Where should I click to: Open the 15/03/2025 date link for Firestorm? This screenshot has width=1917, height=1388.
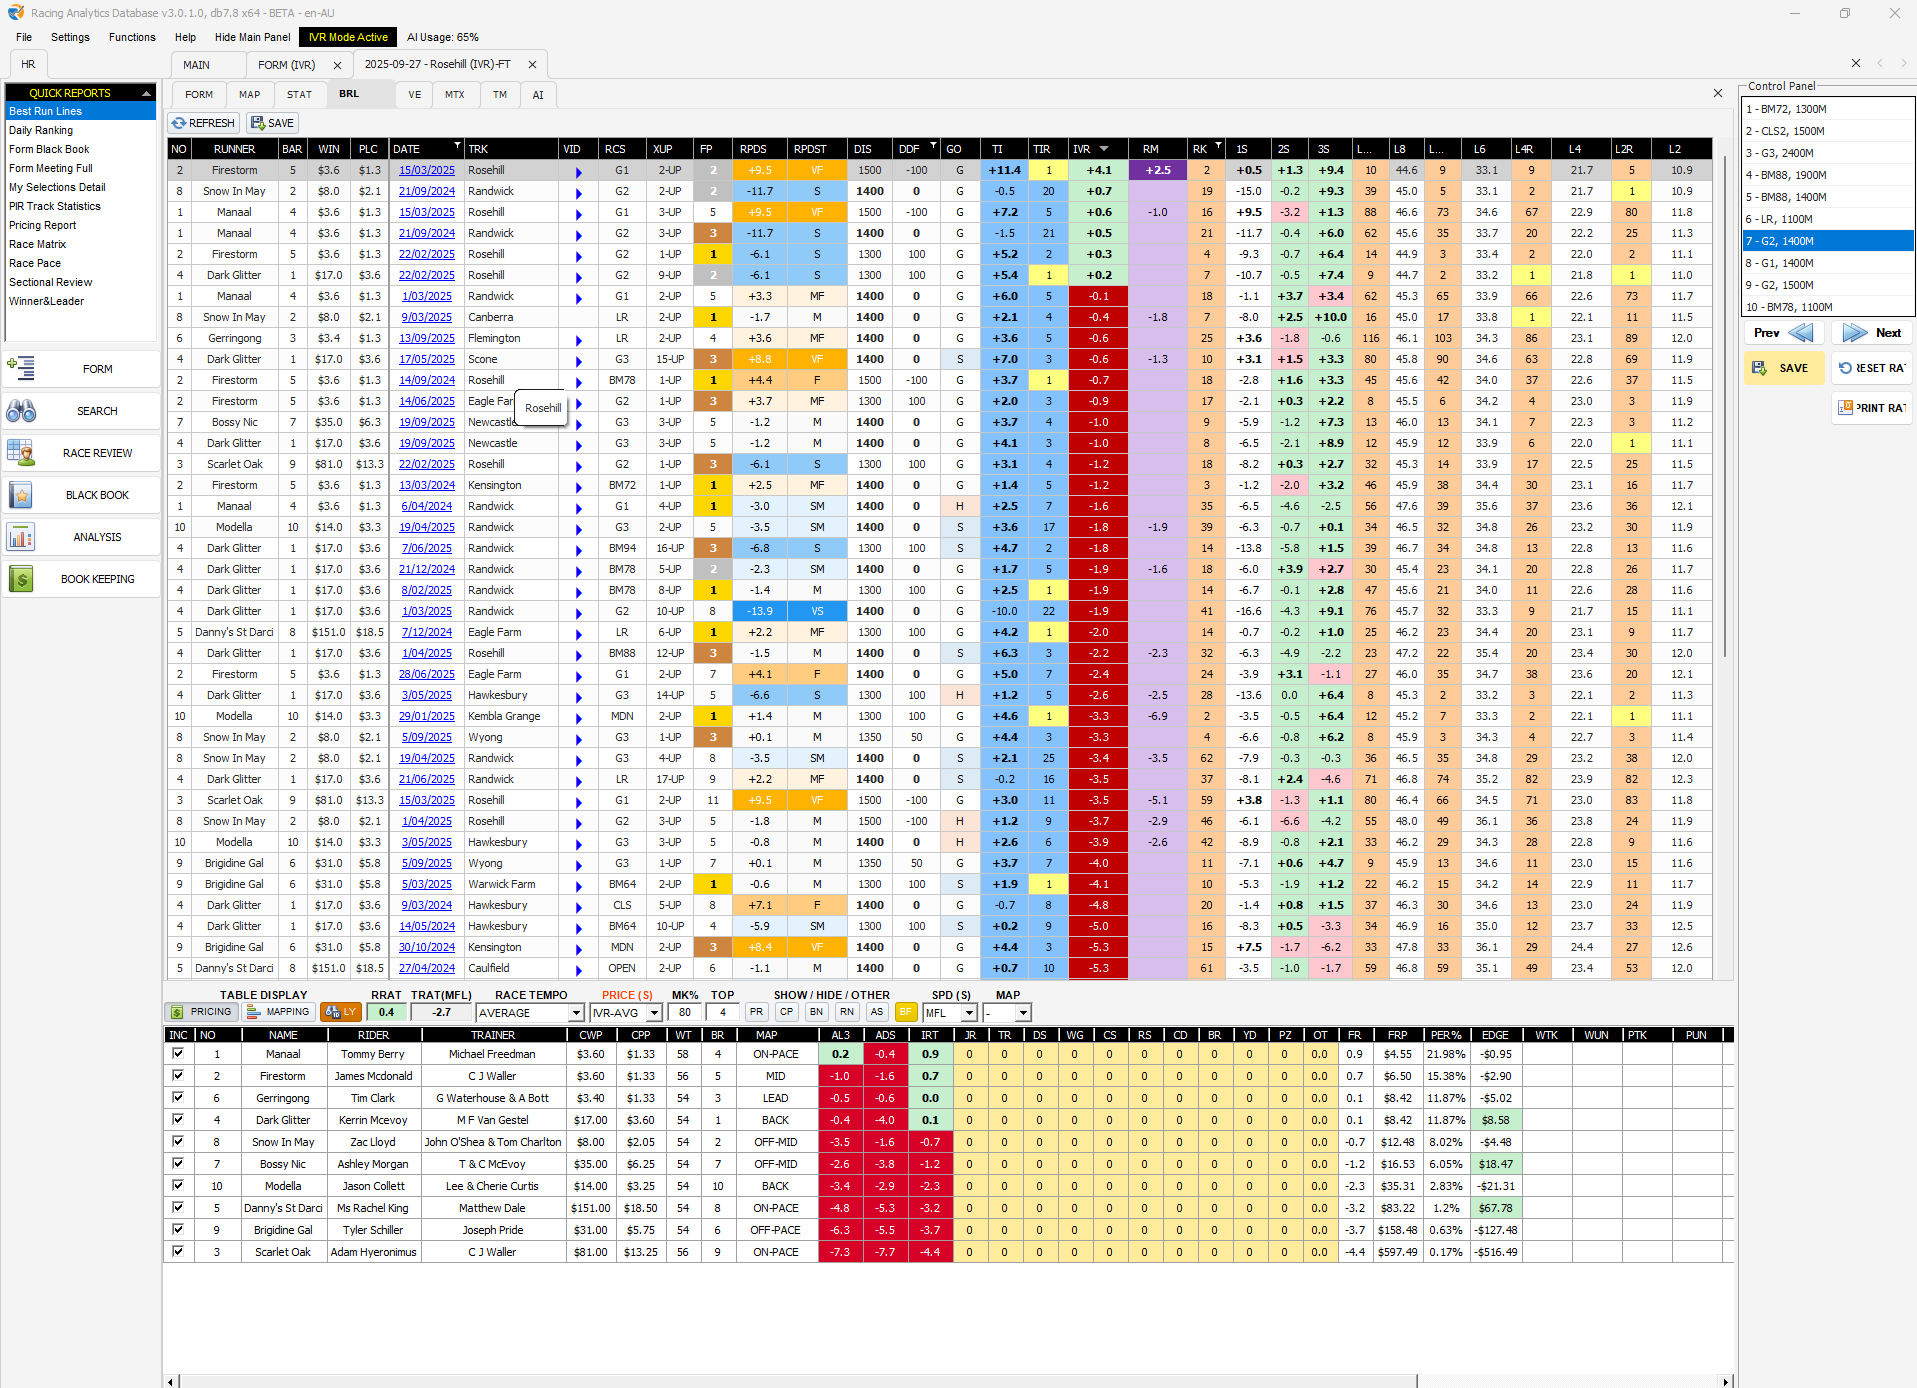426,170
